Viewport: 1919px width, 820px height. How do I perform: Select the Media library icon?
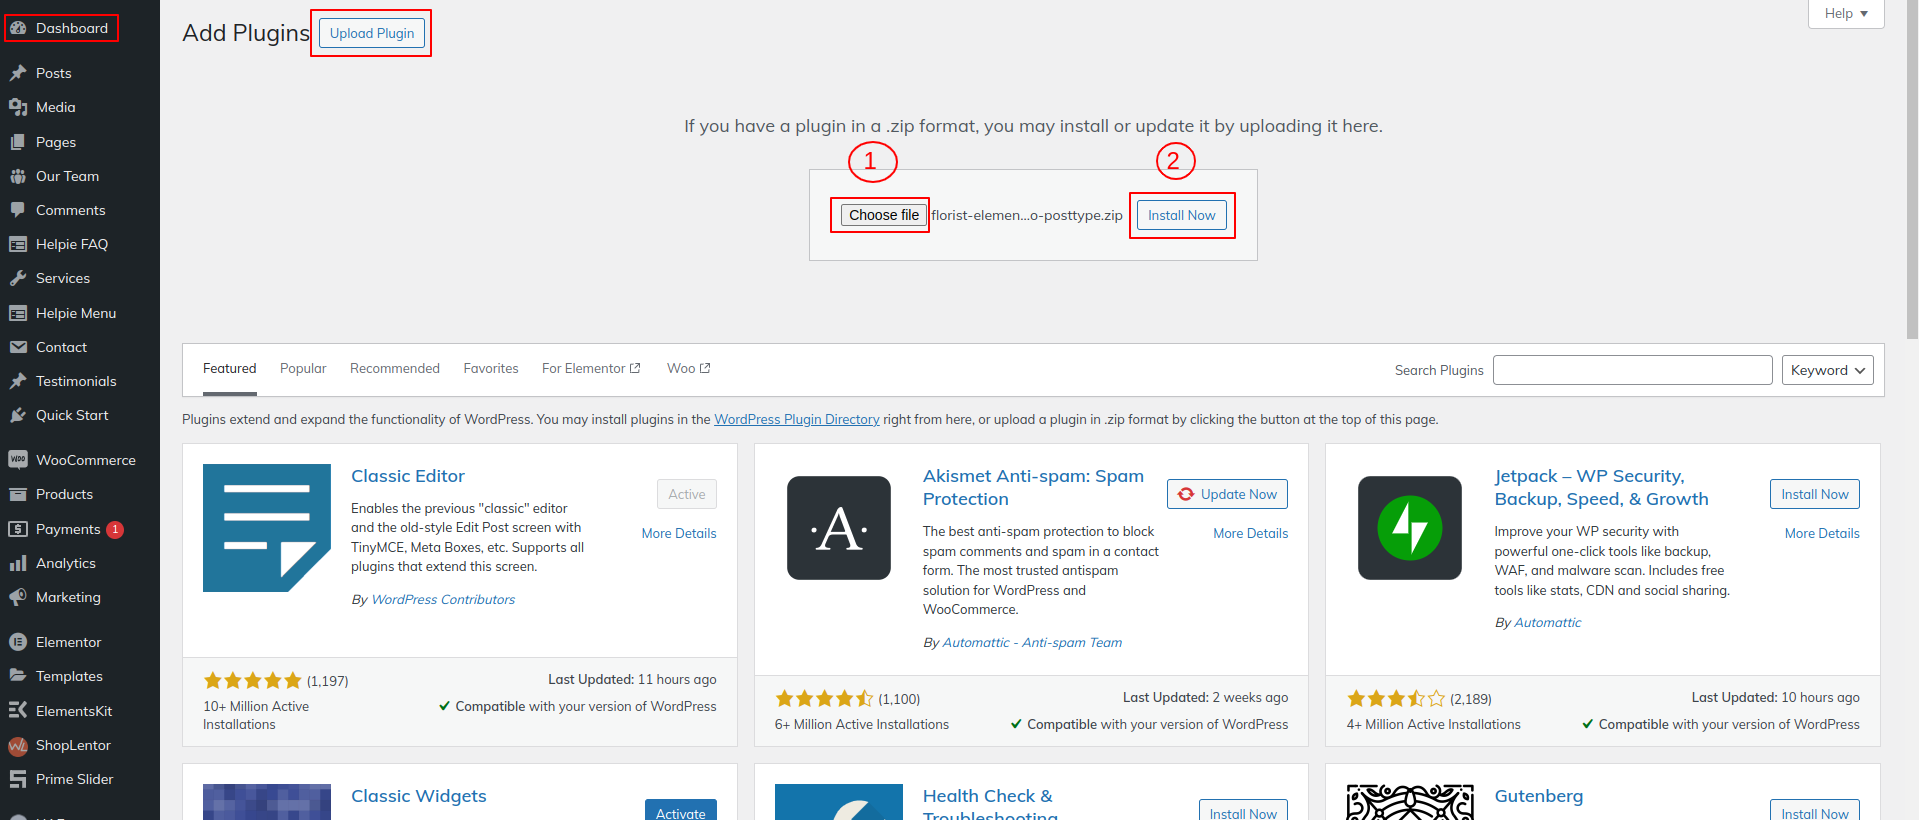[x=18, y=107]
